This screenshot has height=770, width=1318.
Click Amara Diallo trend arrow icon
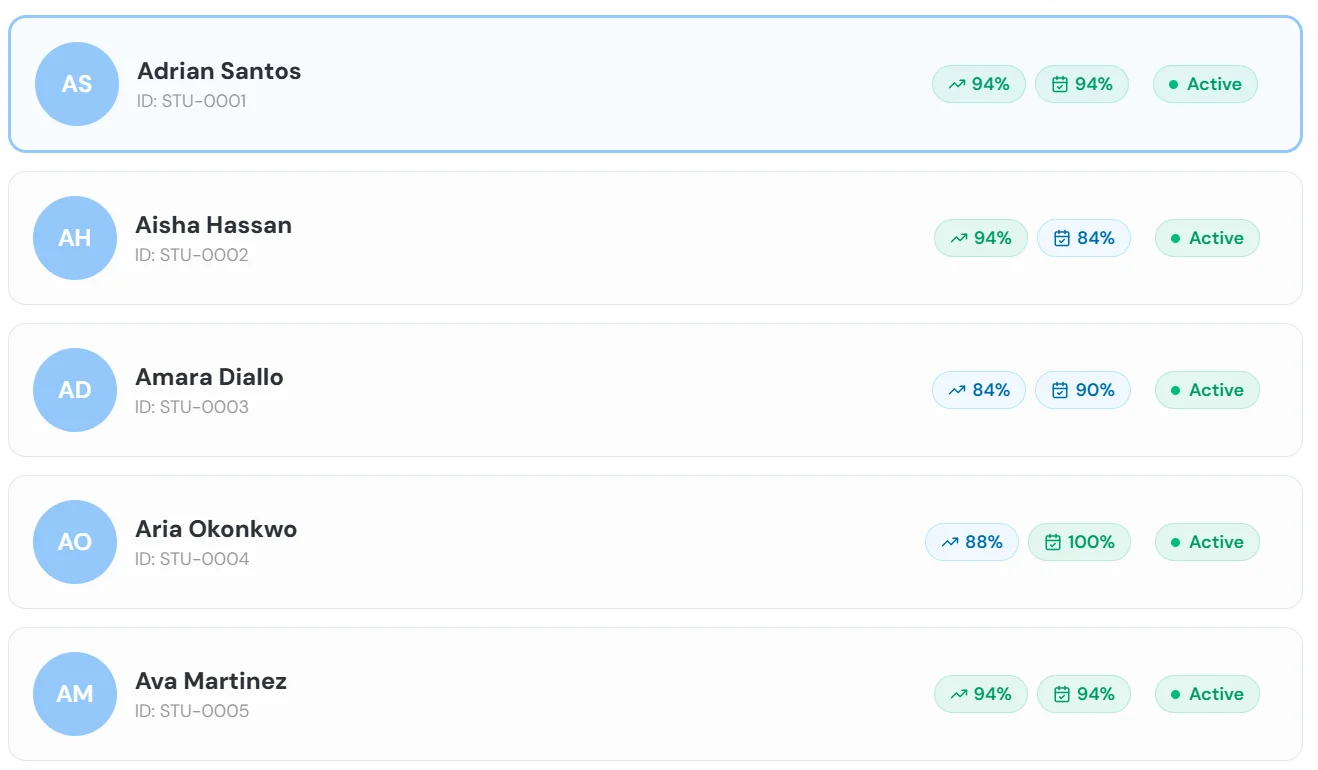tap(957, 391)
